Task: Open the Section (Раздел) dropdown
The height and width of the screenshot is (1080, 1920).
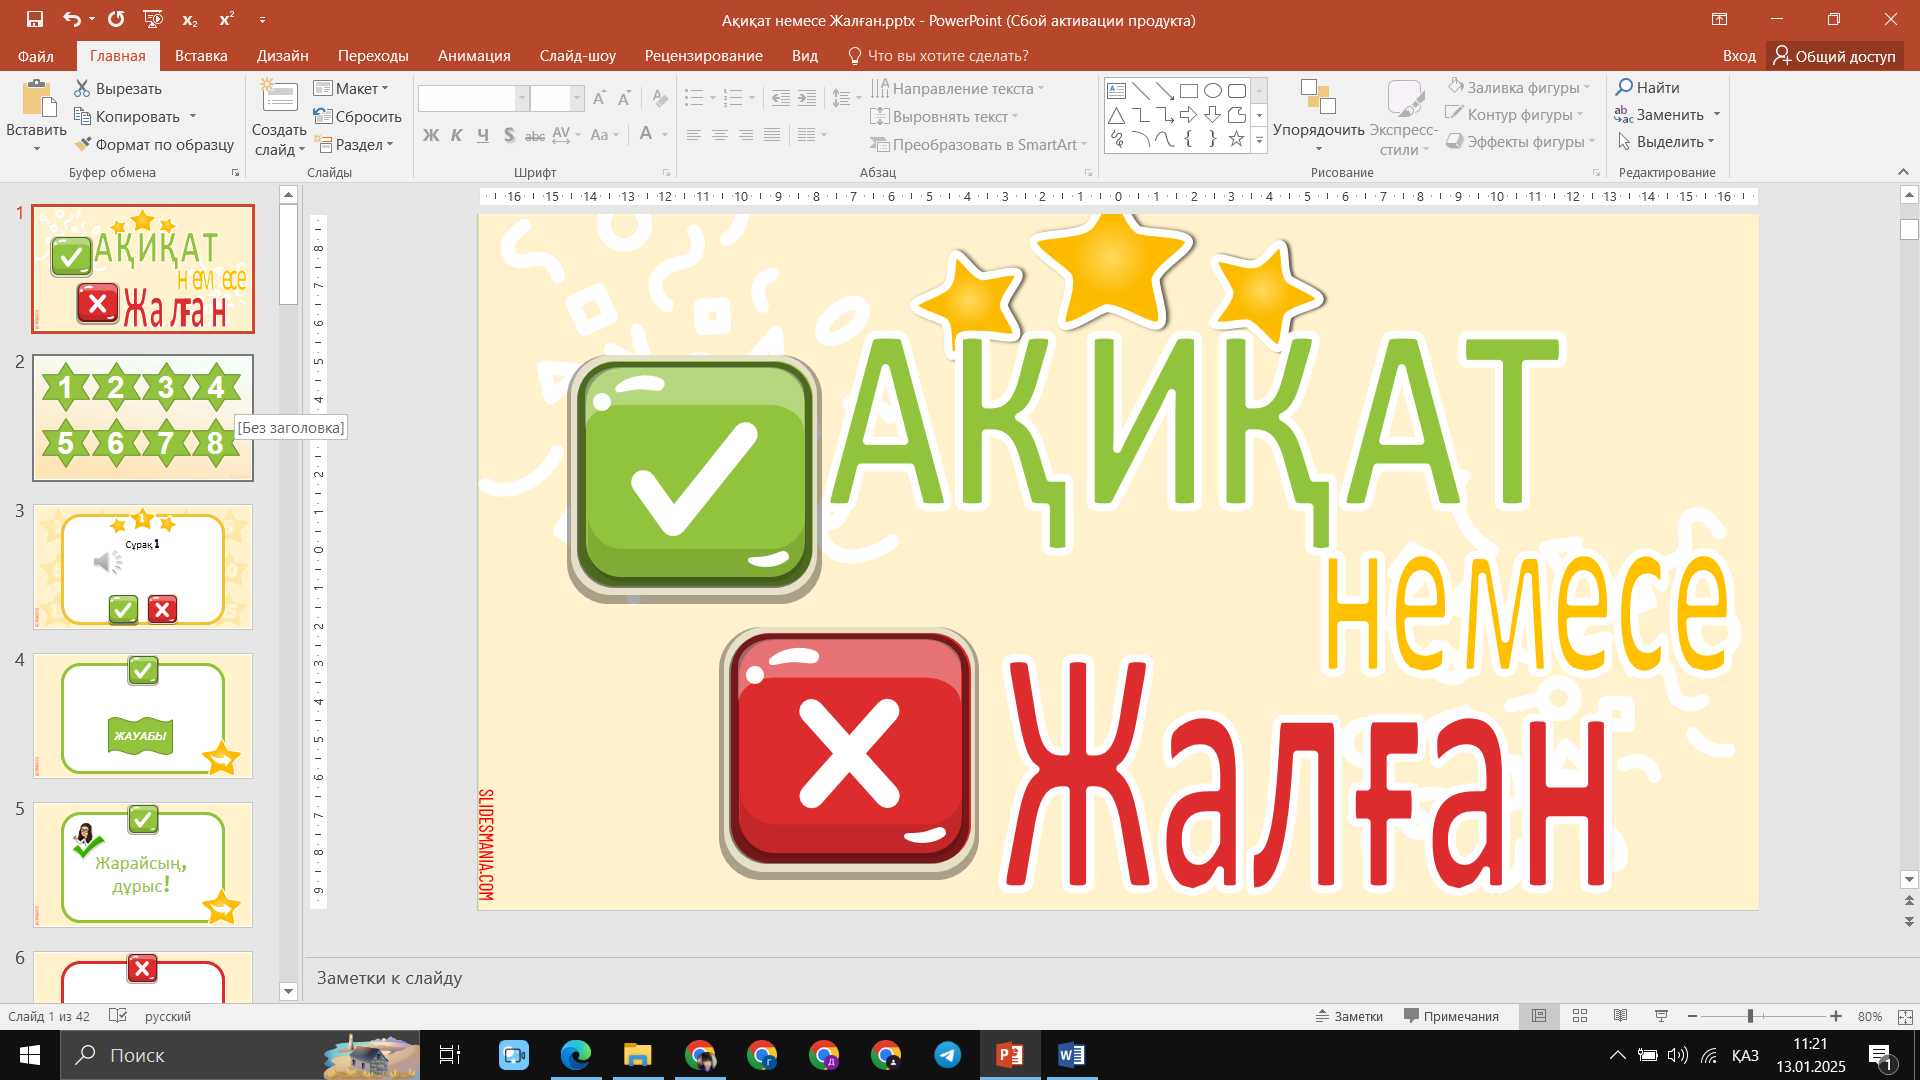Action: point(354,144)
